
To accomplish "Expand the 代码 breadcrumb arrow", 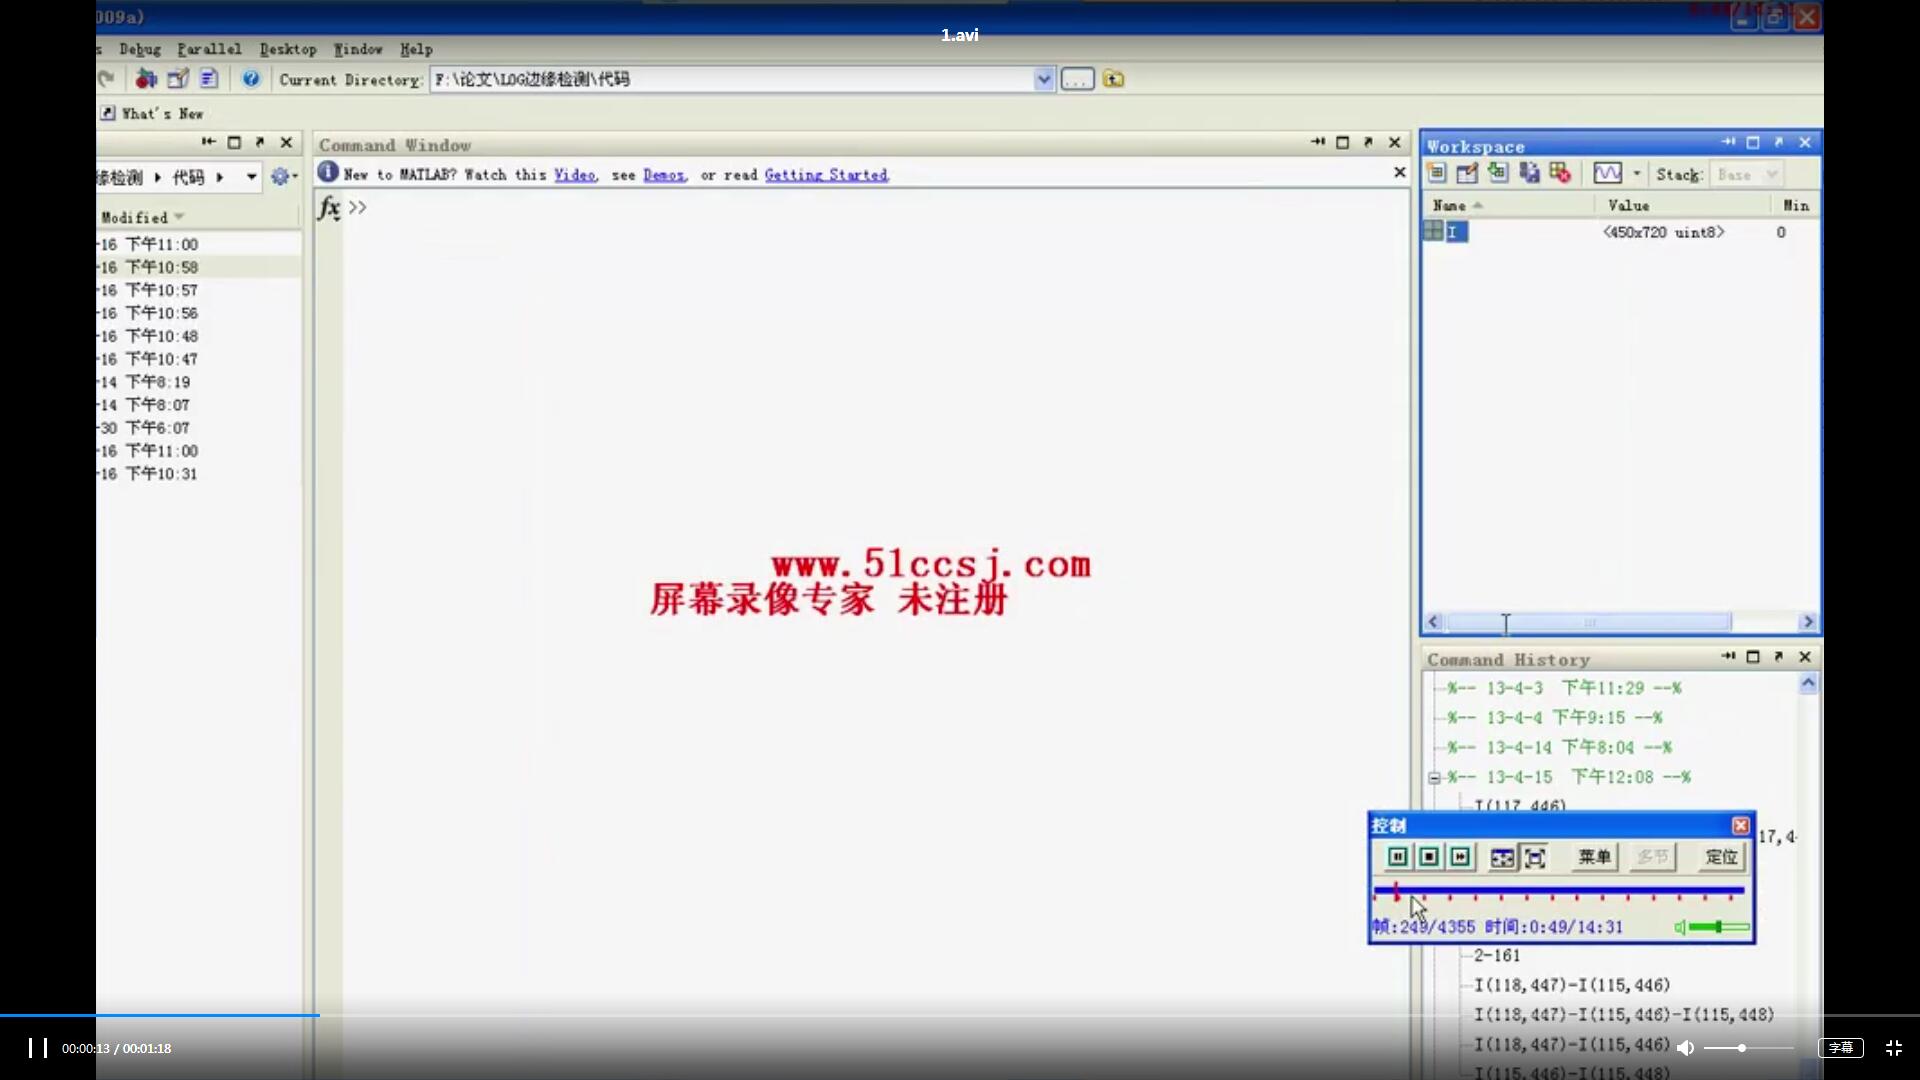I will (x=219, y=177).
